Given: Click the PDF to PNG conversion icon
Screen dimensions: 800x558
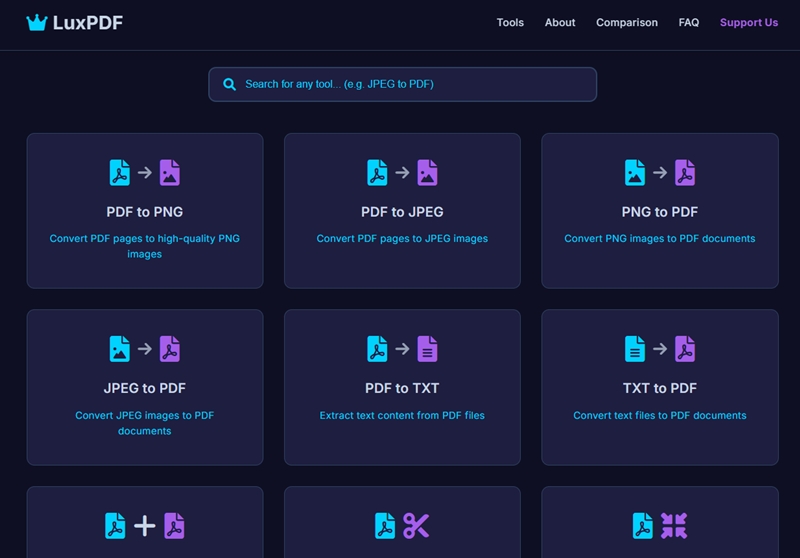Looking at the screenshot, I should click(145, 172).
